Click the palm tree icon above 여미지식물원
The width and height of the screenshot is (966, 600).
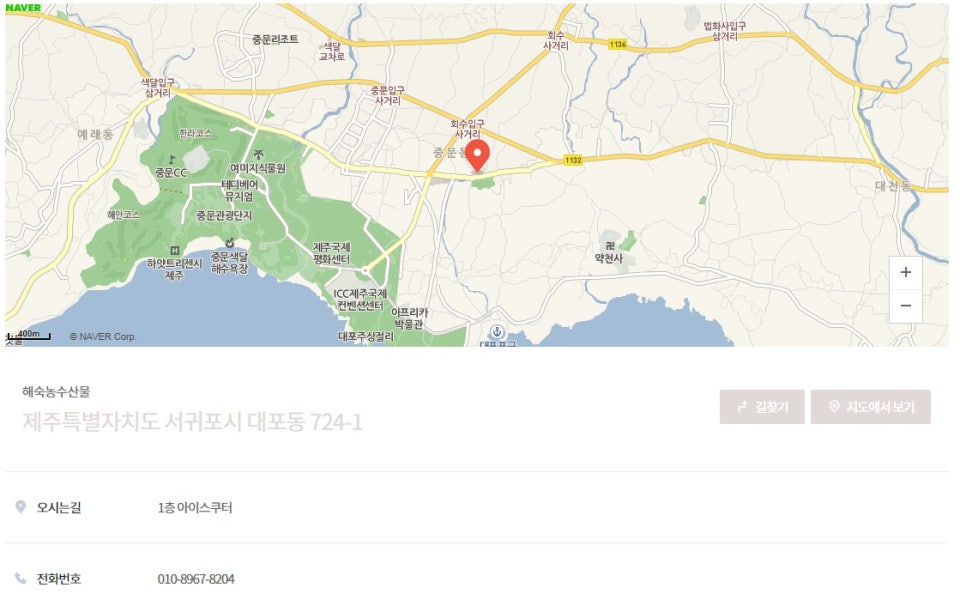258,153
